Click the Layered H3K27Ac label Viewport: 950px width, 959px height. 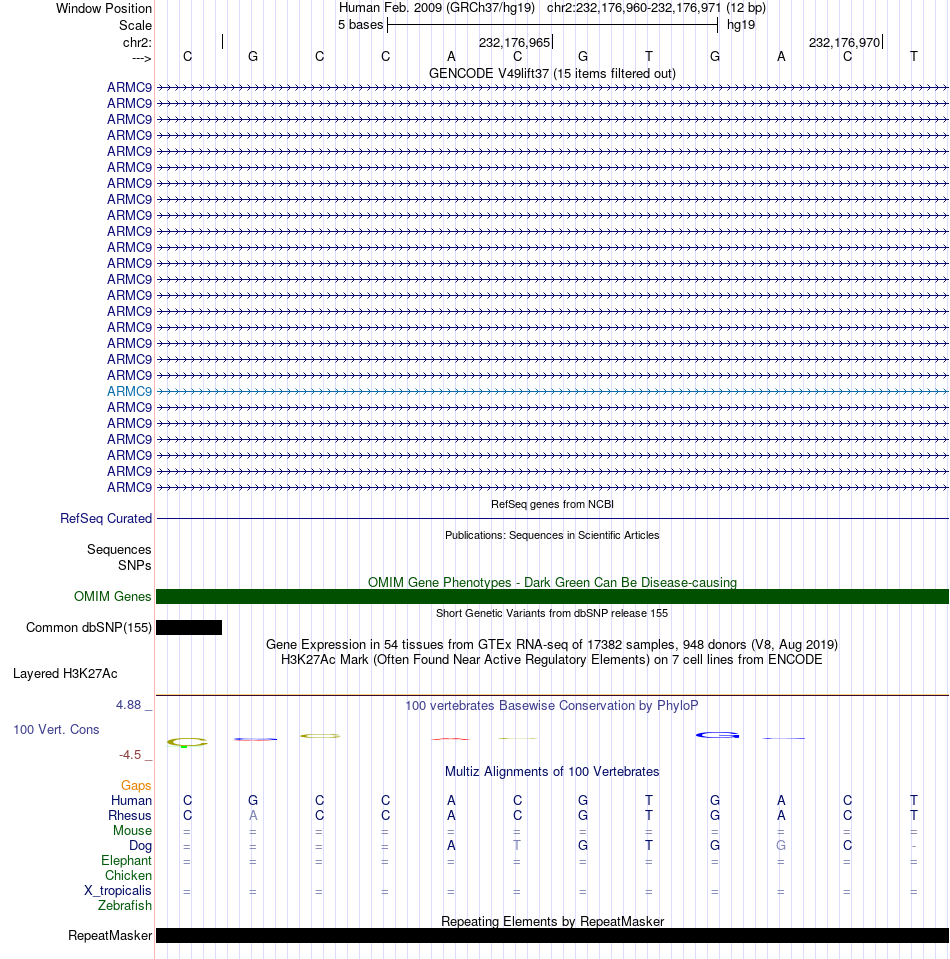click(65, 673)
